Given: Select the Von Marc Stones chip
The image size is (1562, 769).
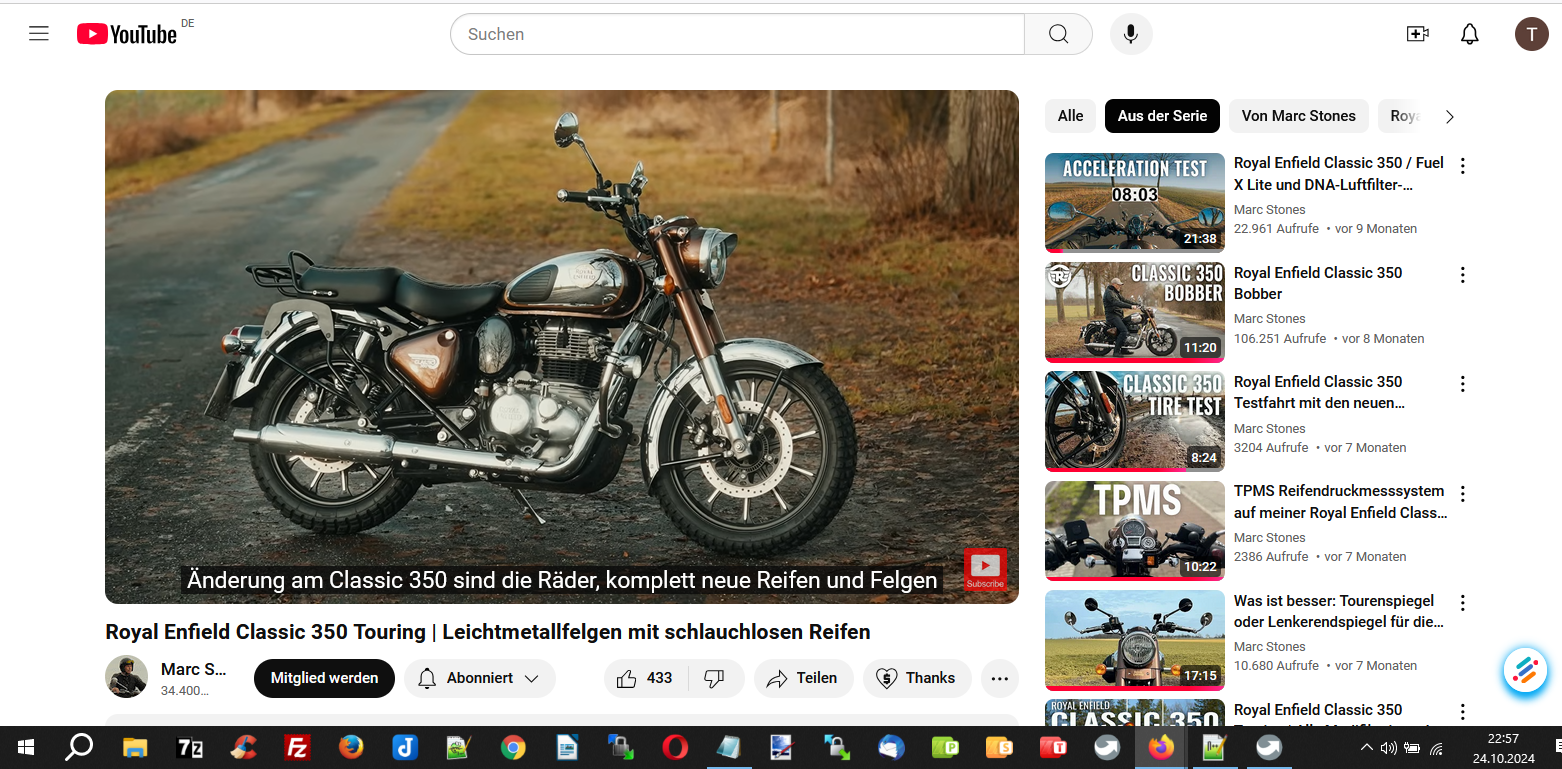Looking at the screenshot, I should tap(1298, 116).
